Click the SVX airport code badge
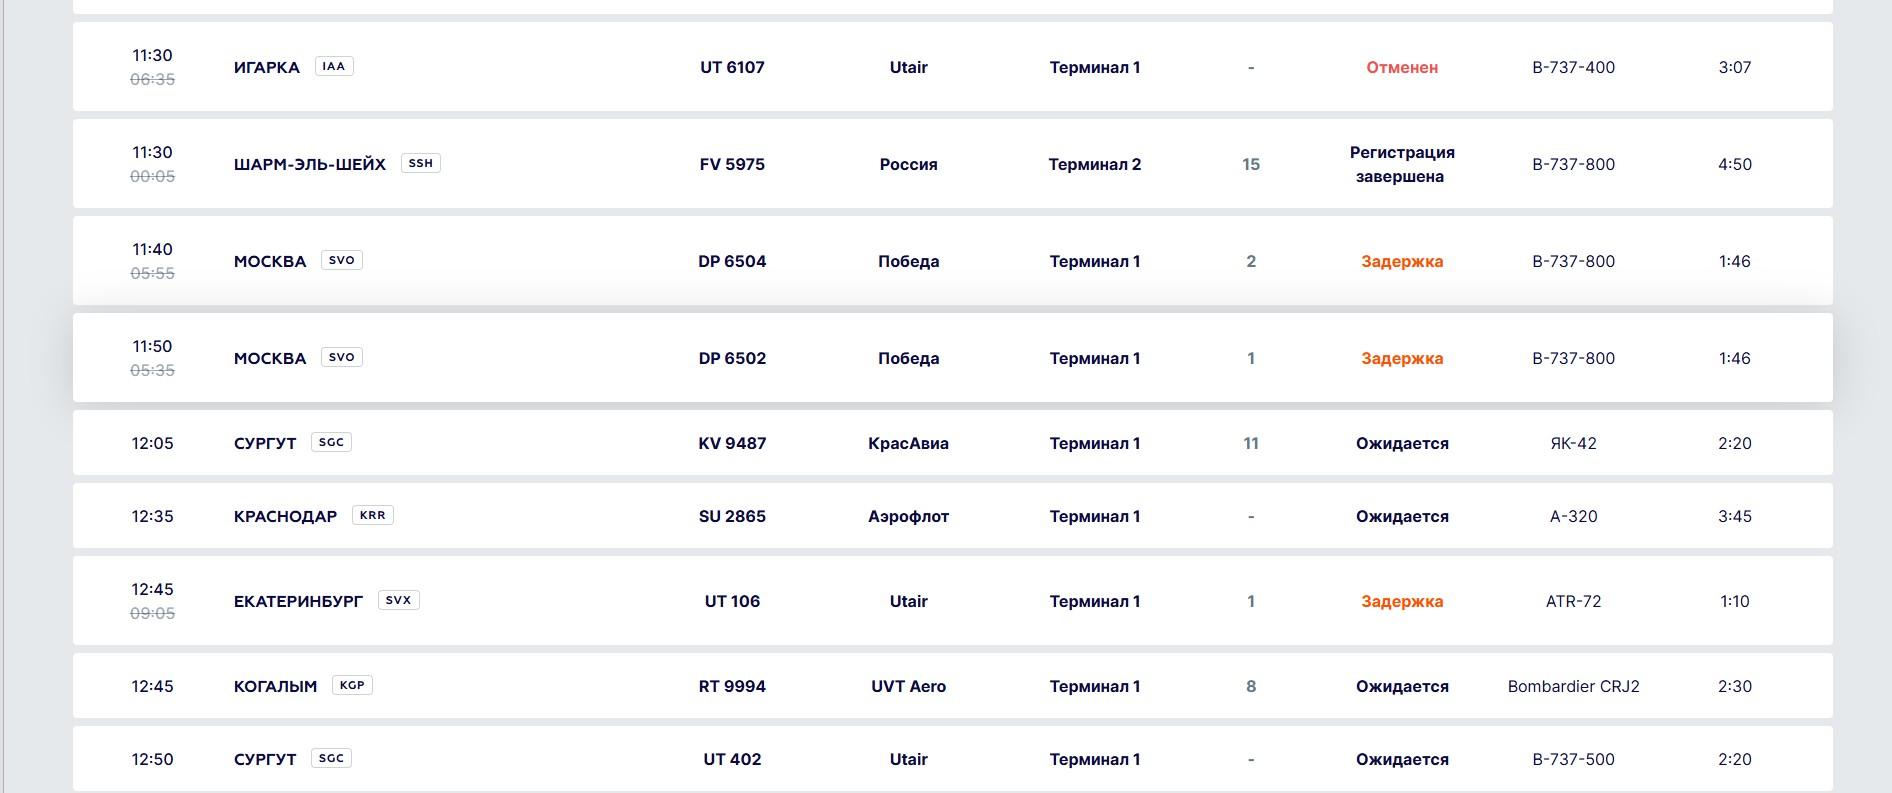 (398, 600)
